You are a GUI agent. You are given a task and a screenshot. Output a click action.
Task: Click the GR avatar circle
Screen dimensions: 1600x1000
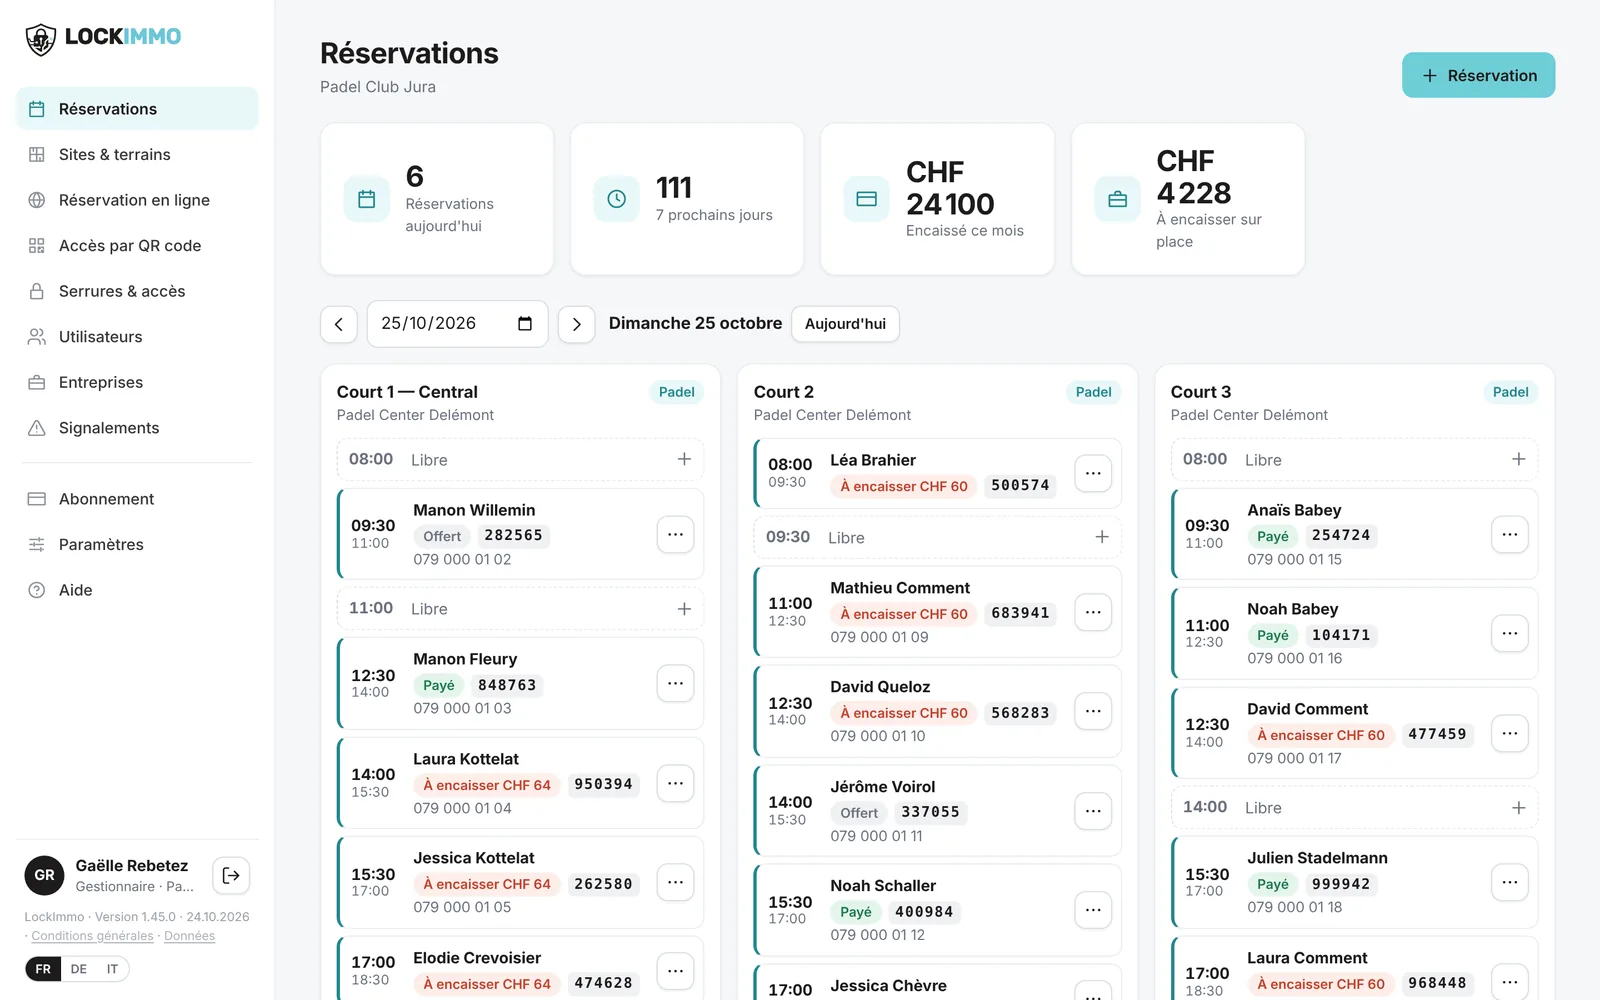(44, 875)
